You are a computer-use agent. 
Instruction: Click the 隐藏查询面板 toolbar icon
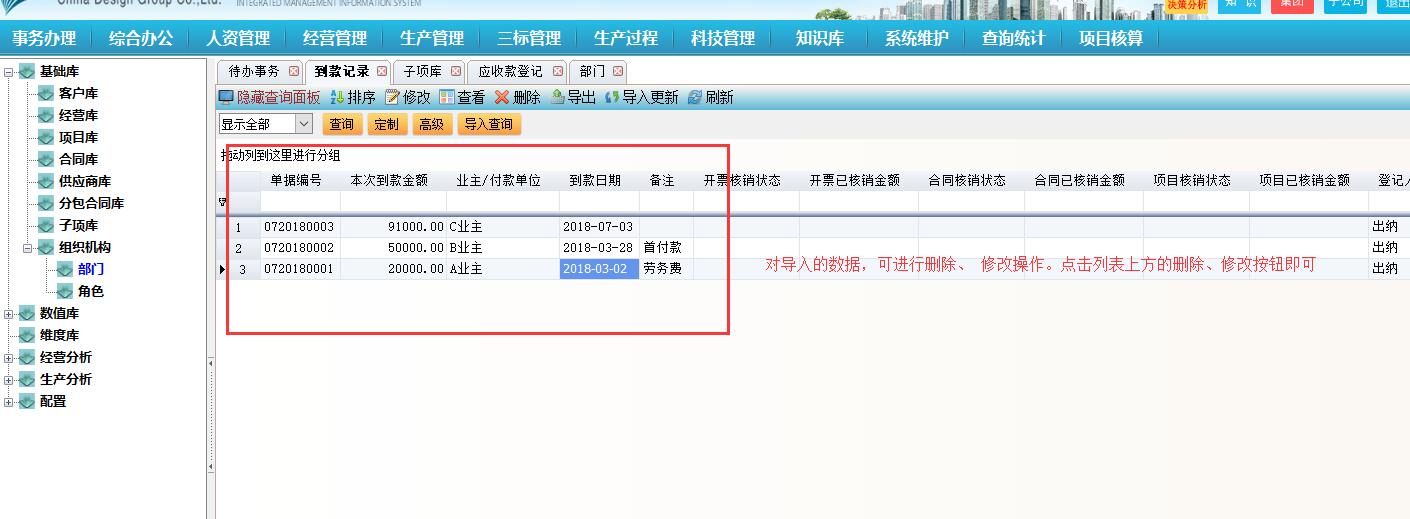coord(226,97)
